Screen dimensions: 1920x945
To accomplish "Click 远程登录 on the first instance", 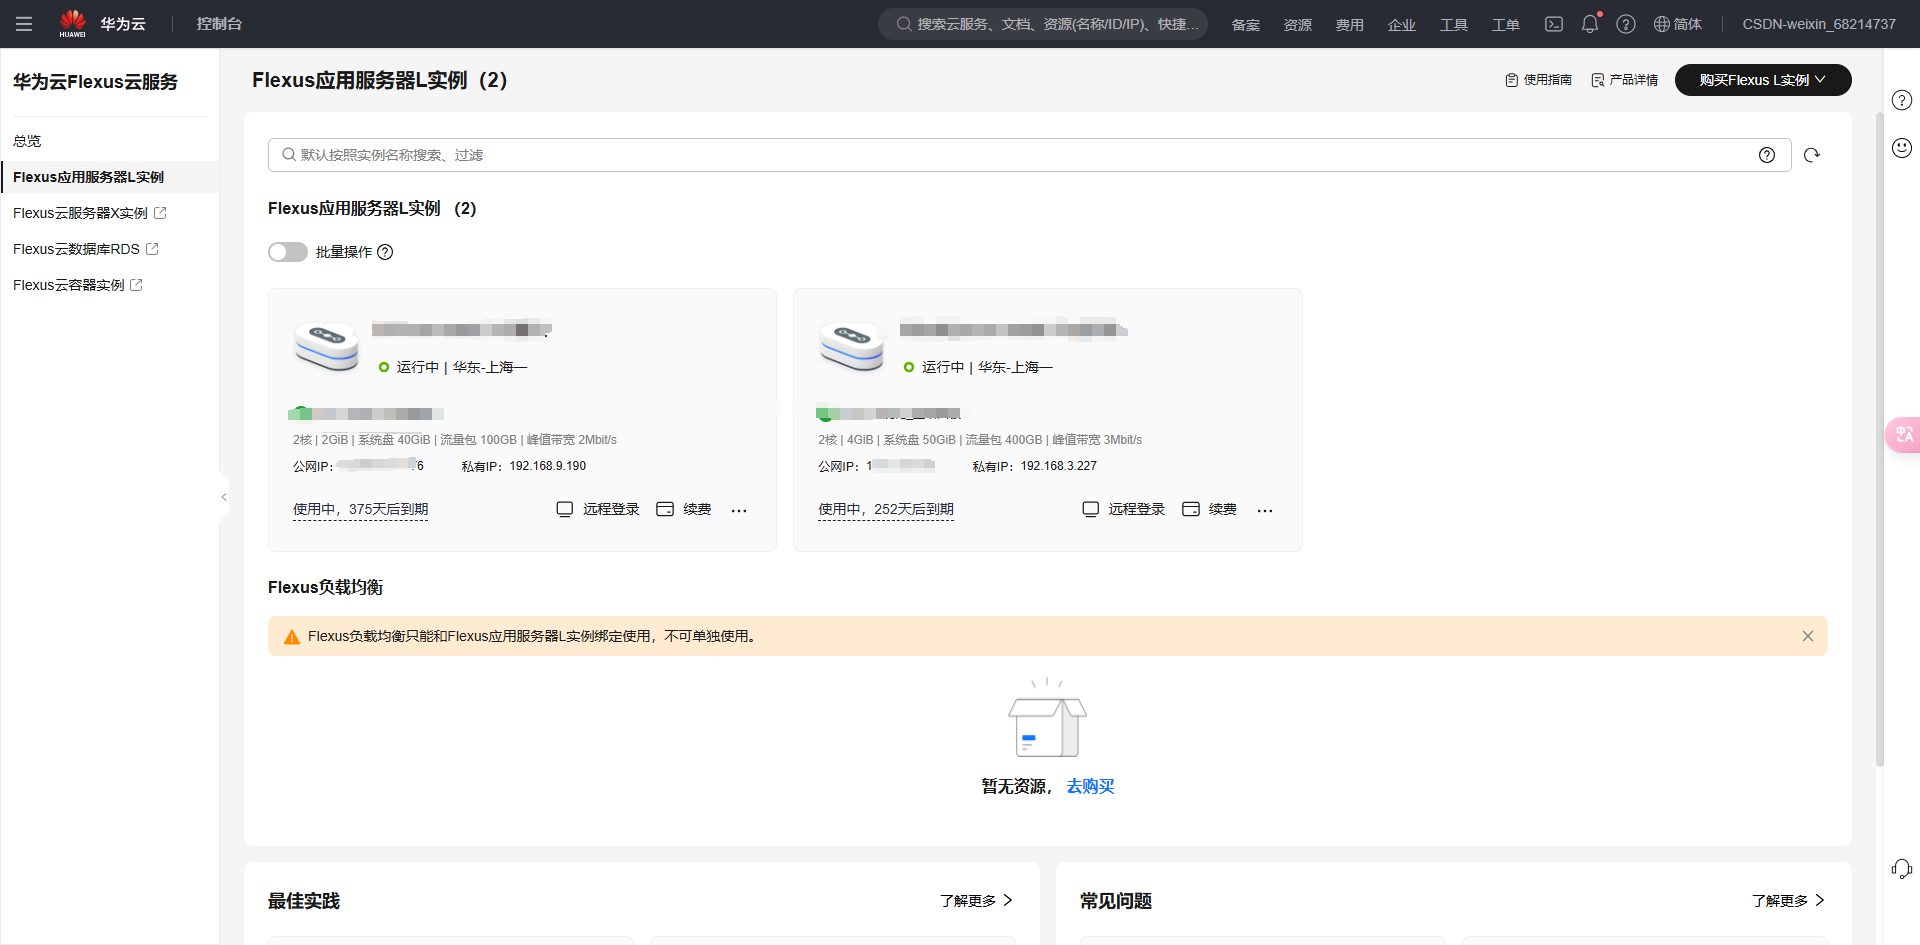I will [598, 509].
